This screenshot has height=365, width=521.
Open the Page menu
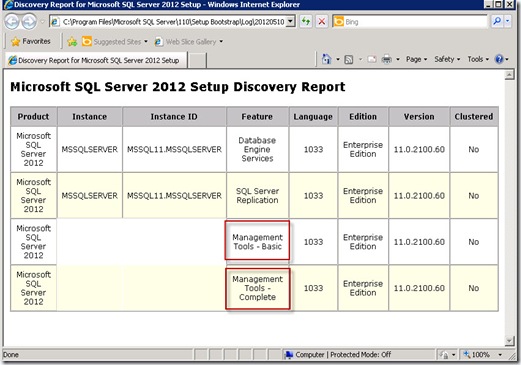click(x=416, y=59)
